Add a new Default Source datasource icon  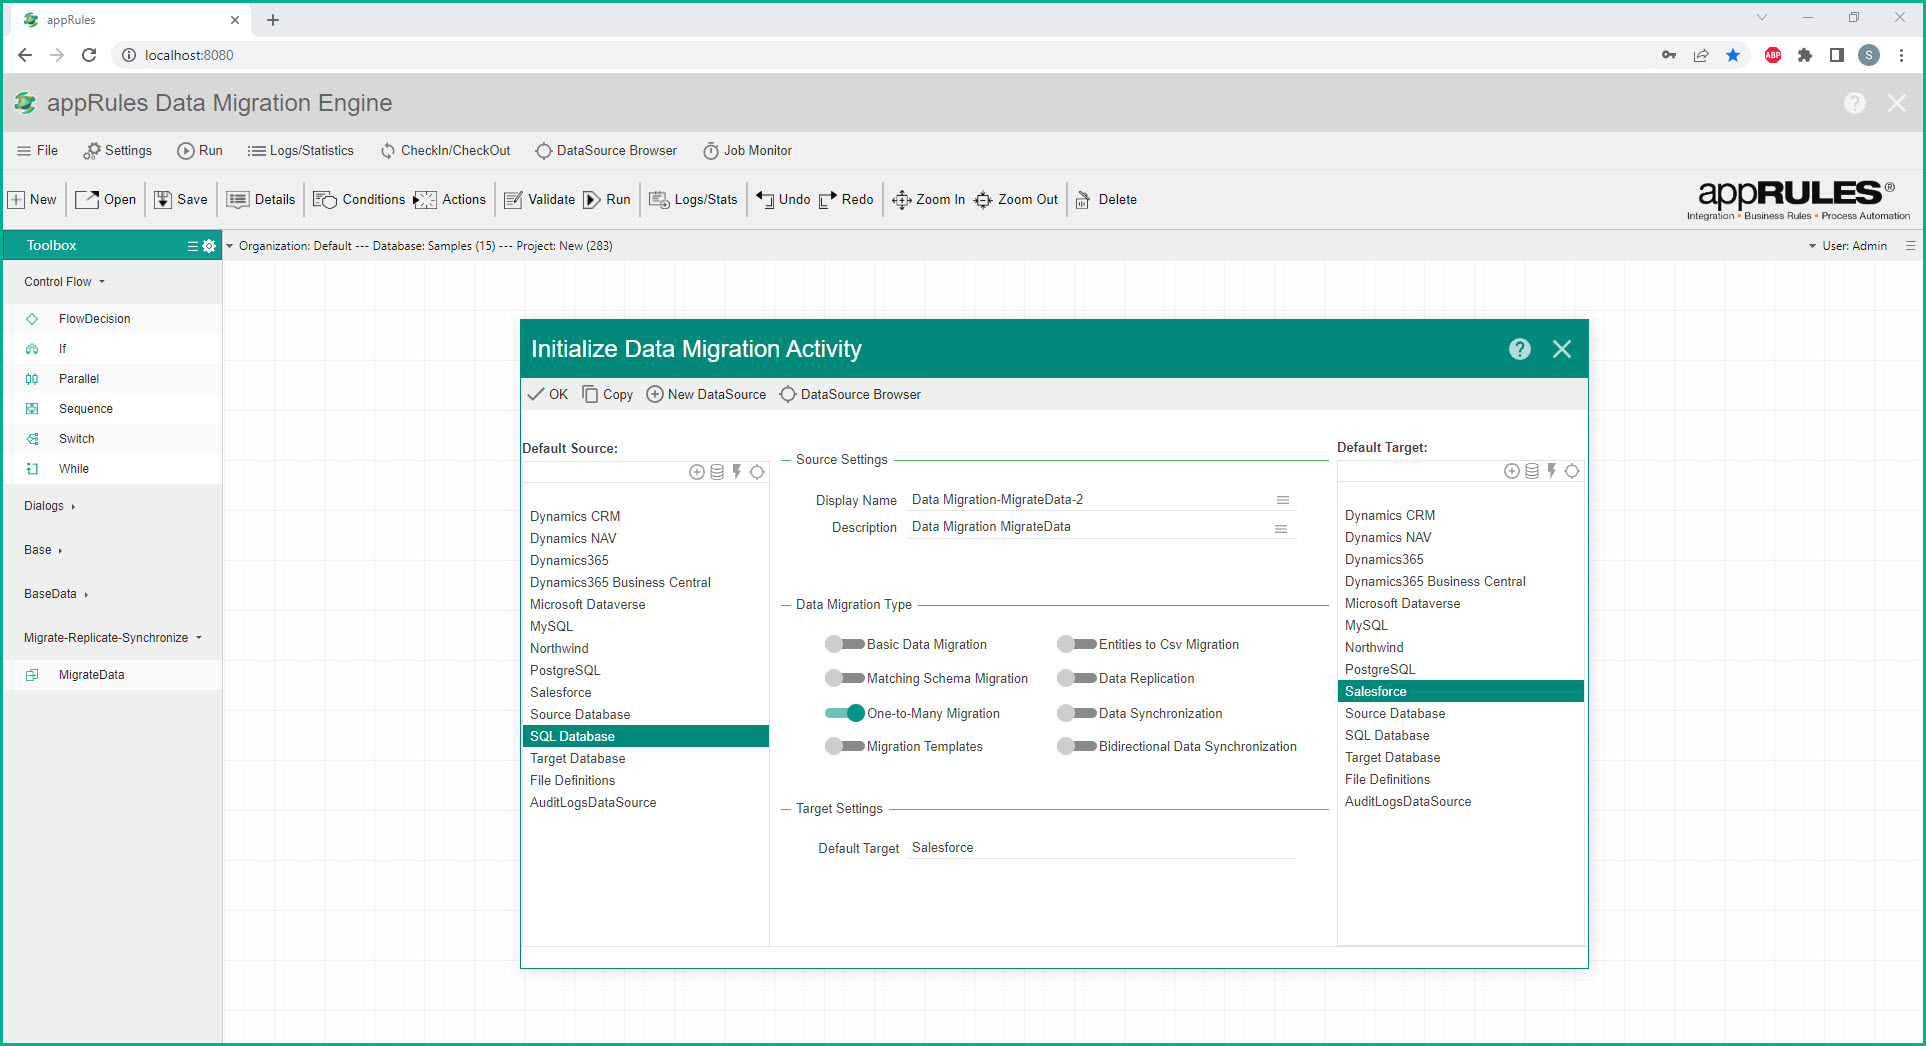tap(697, 472)
